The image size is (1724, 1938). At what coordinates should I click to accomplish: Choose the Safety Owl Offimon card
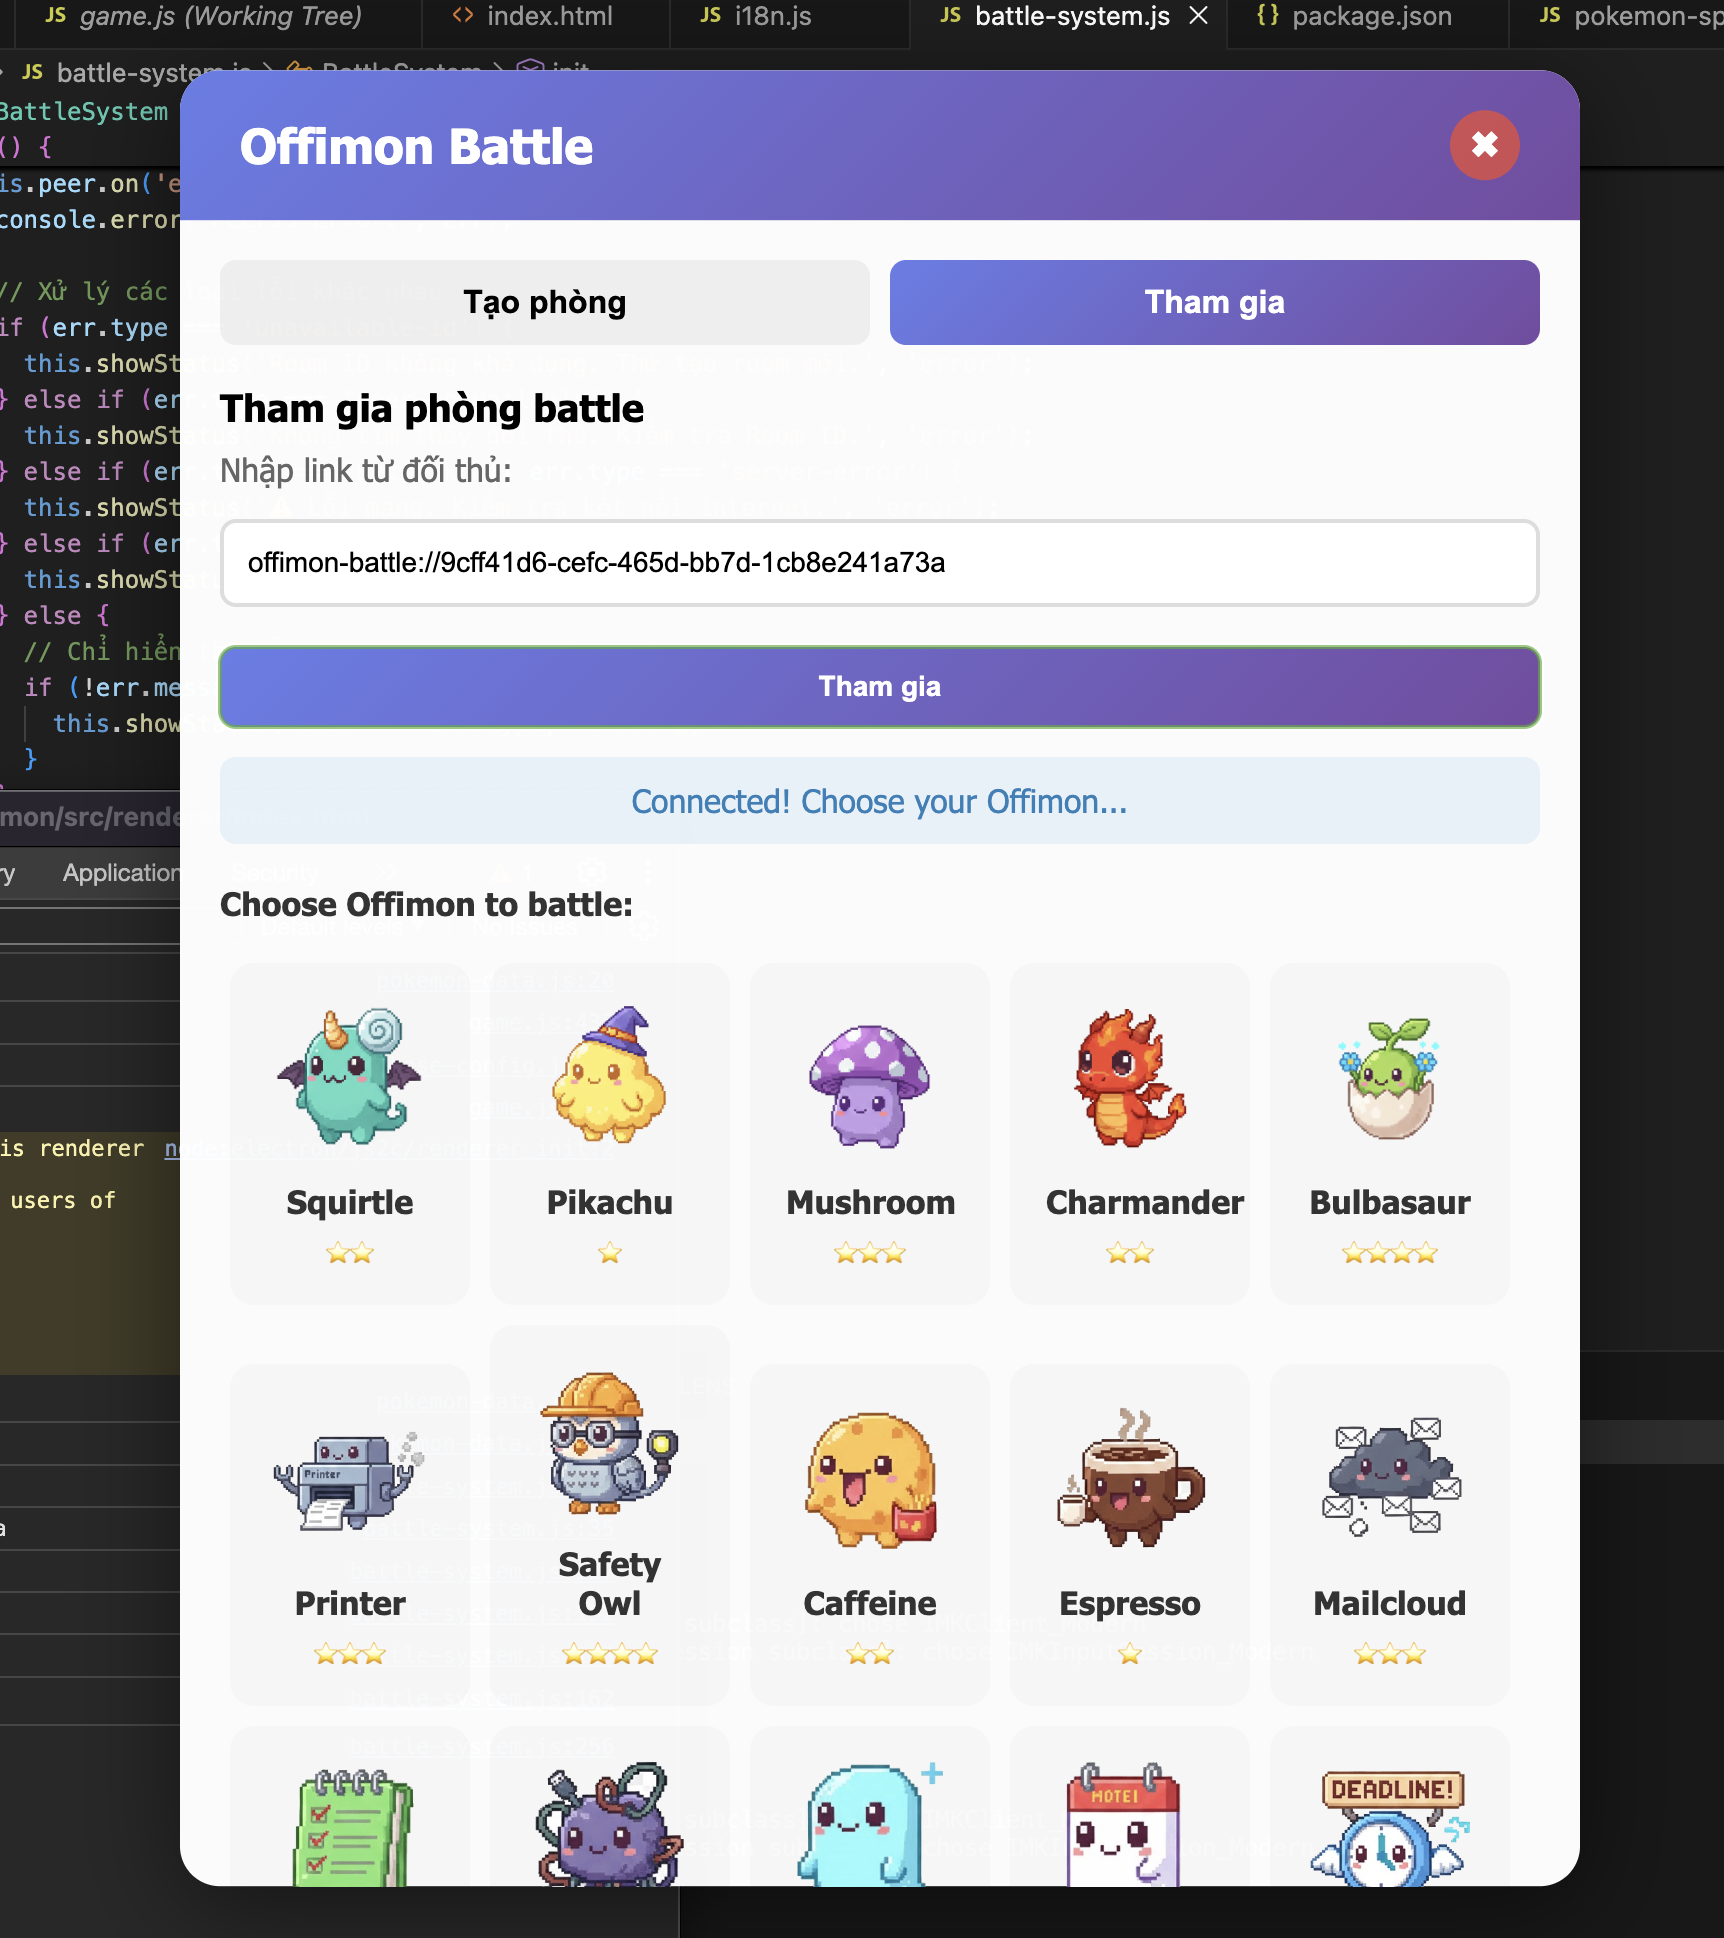(610, 1515)
